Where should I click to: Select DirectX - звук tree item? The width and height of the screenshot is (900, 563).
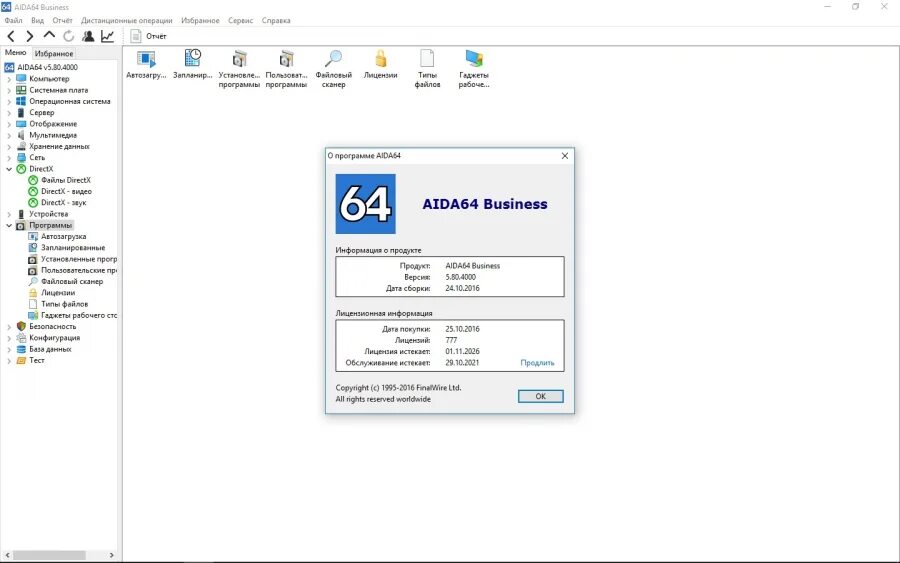(x=63, y=203)
